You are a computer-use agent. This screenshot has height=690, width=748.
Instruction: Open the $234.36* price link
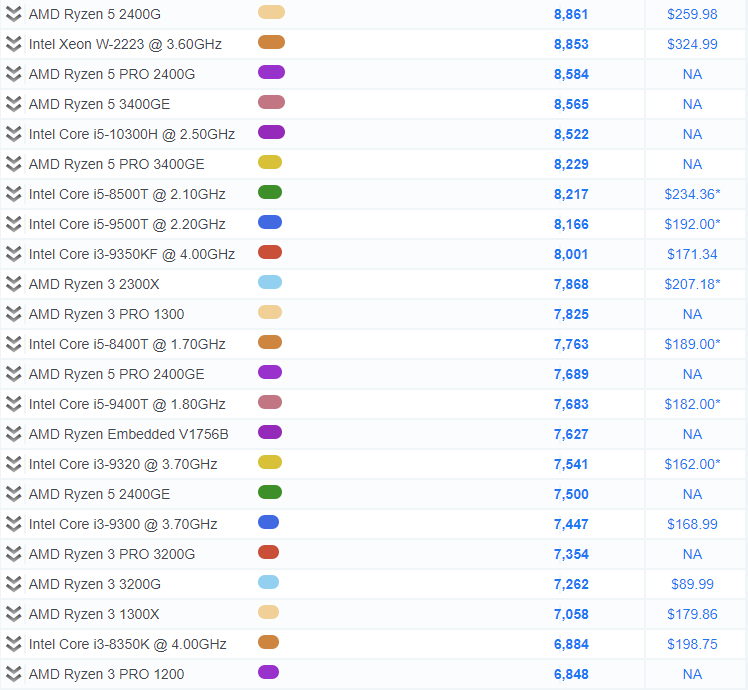(x=692, y=194)
